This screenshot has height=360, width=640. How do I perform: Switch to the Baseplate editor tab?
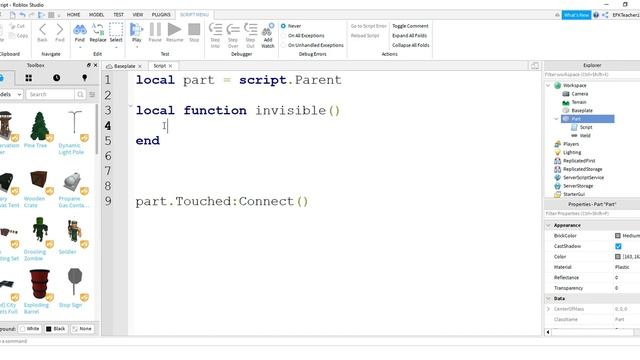pos(124,66)
